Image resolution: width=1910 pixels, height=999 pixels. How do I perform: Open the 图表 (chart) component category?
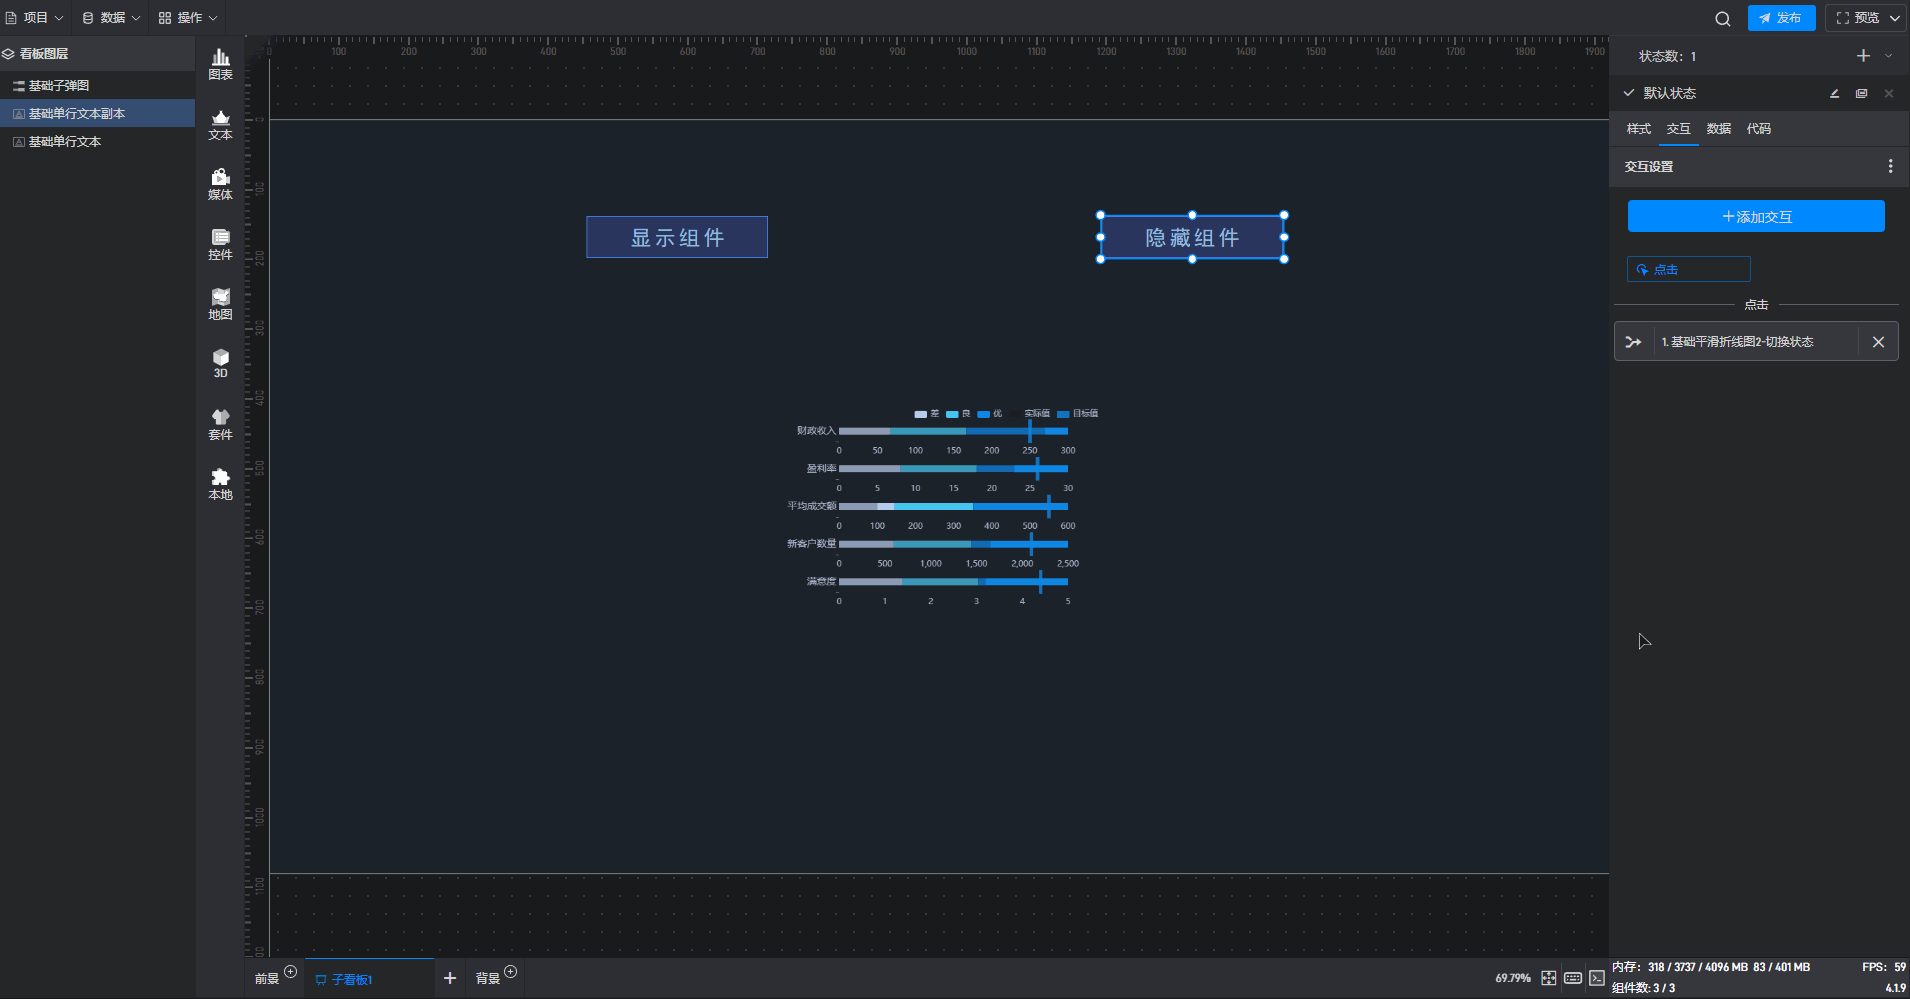220,65
